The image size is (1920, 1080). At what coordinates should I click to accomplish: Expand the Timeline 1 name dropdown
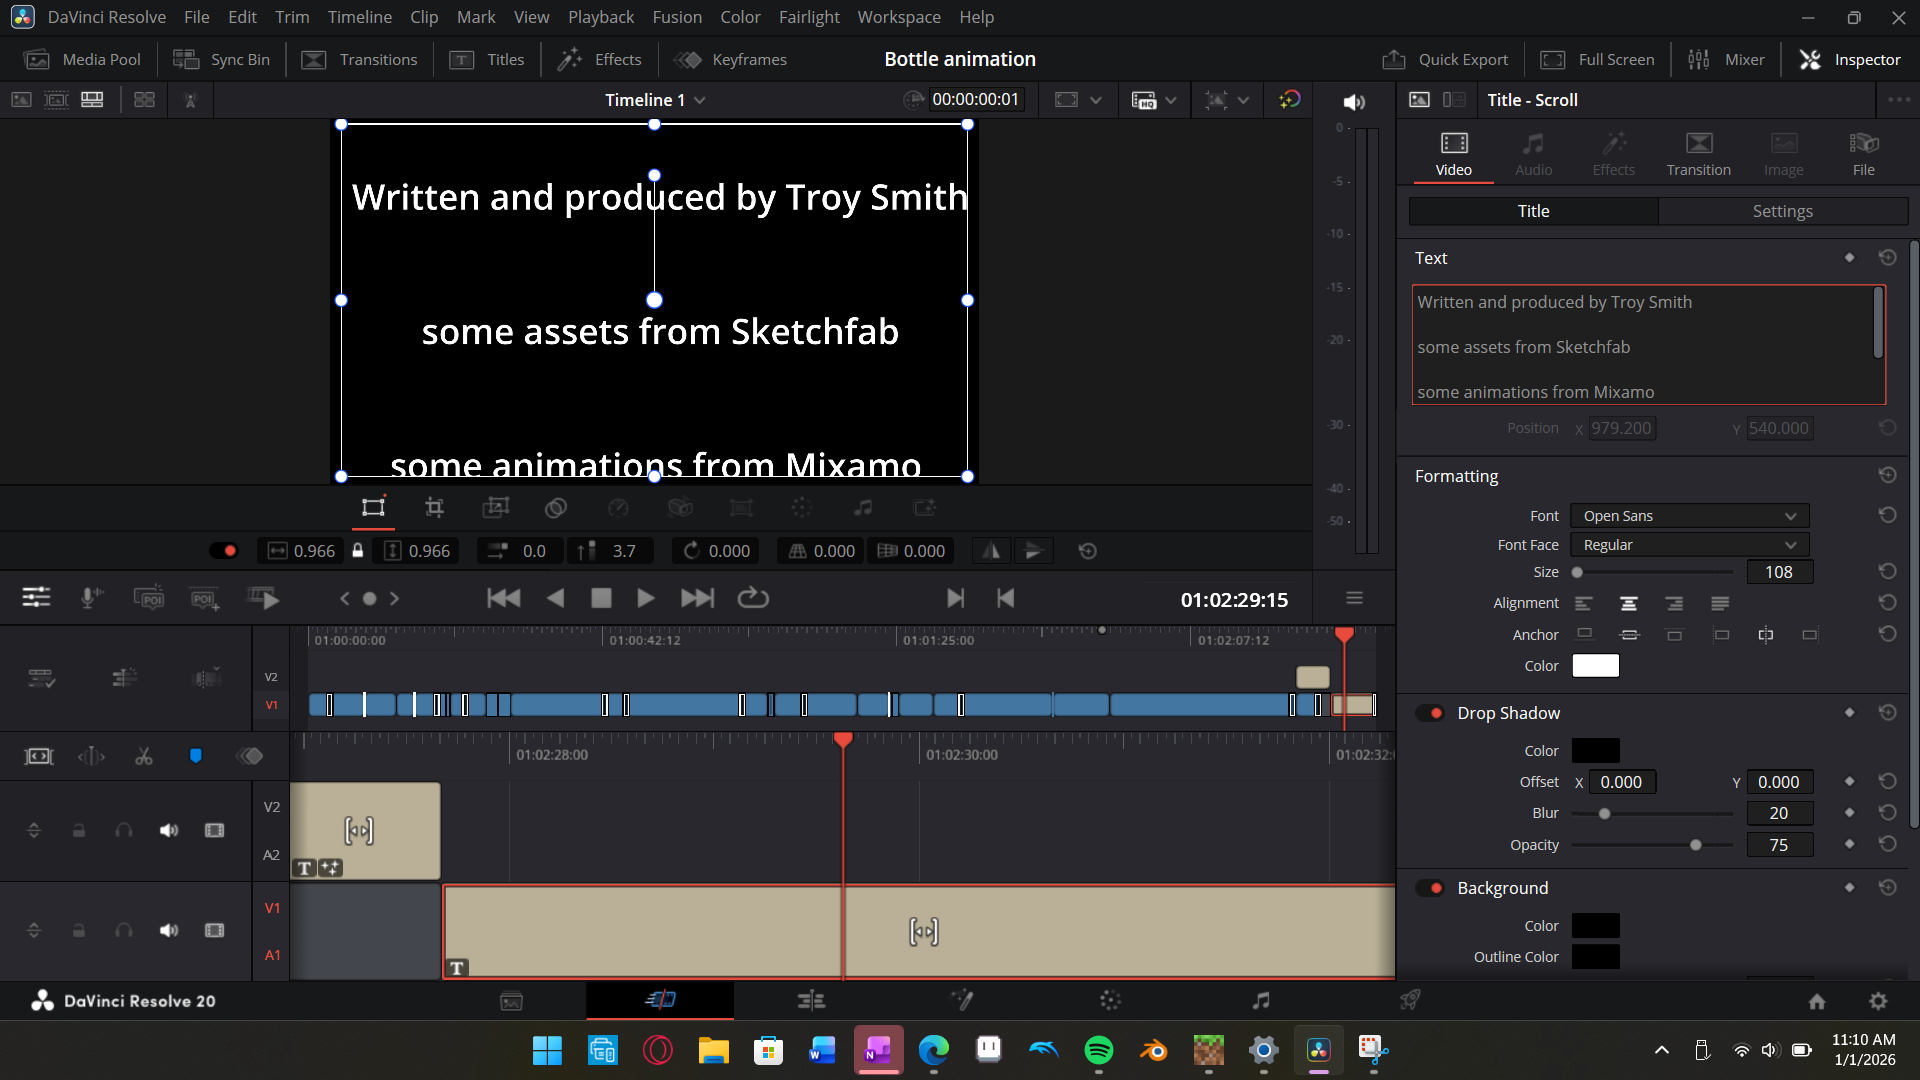coord(700,100)
